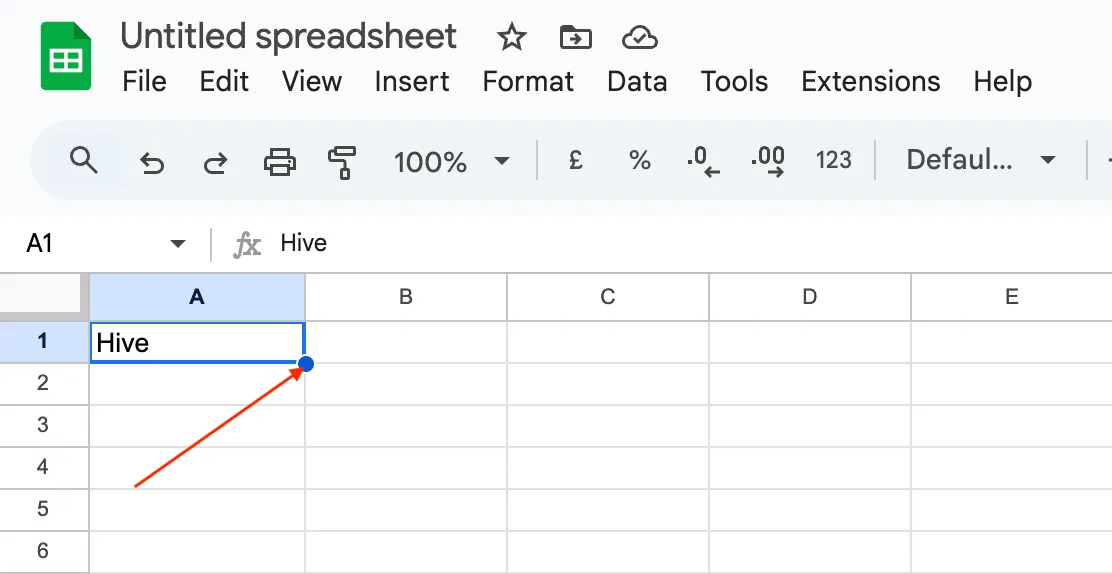The image size is (1112, 574).
Task: Redo the last action
Action: click(215, 162)
